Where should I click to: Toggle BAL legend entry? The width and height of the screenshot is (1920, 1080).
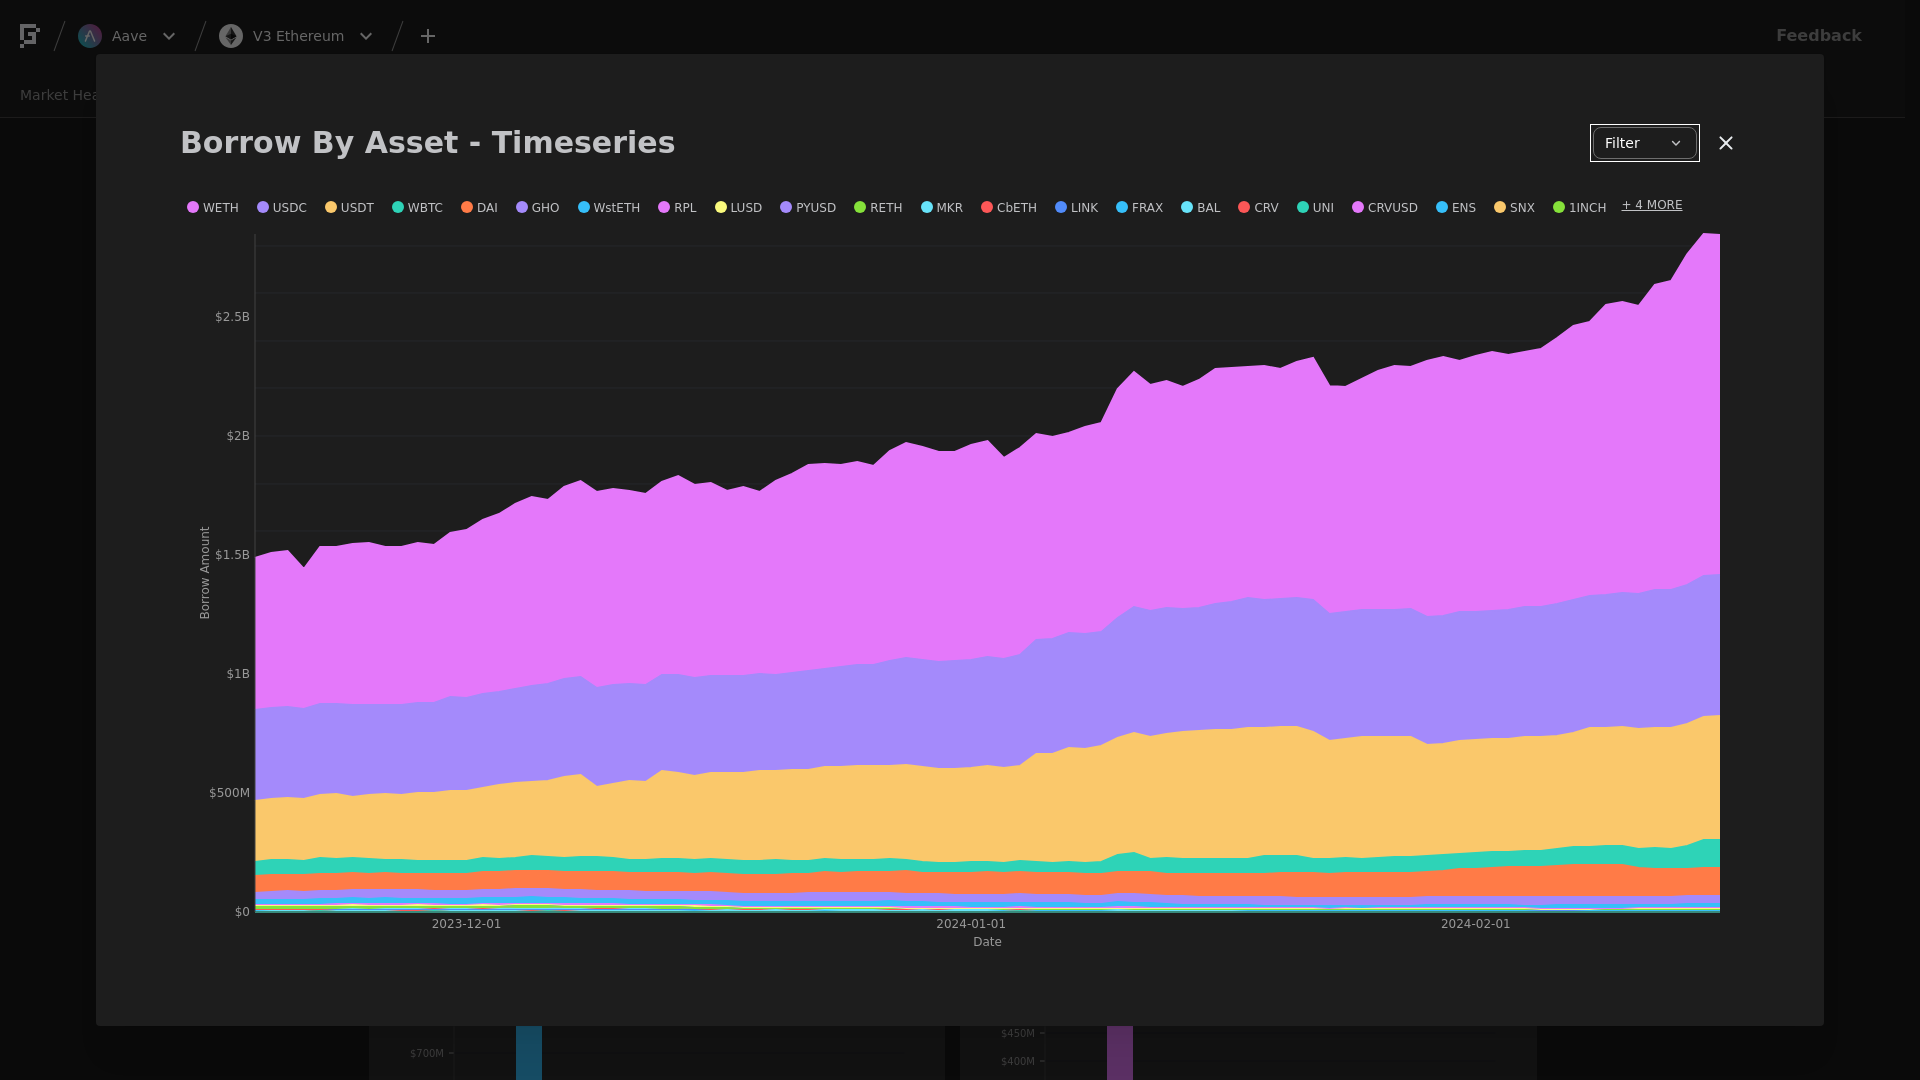coord(1201,208)
